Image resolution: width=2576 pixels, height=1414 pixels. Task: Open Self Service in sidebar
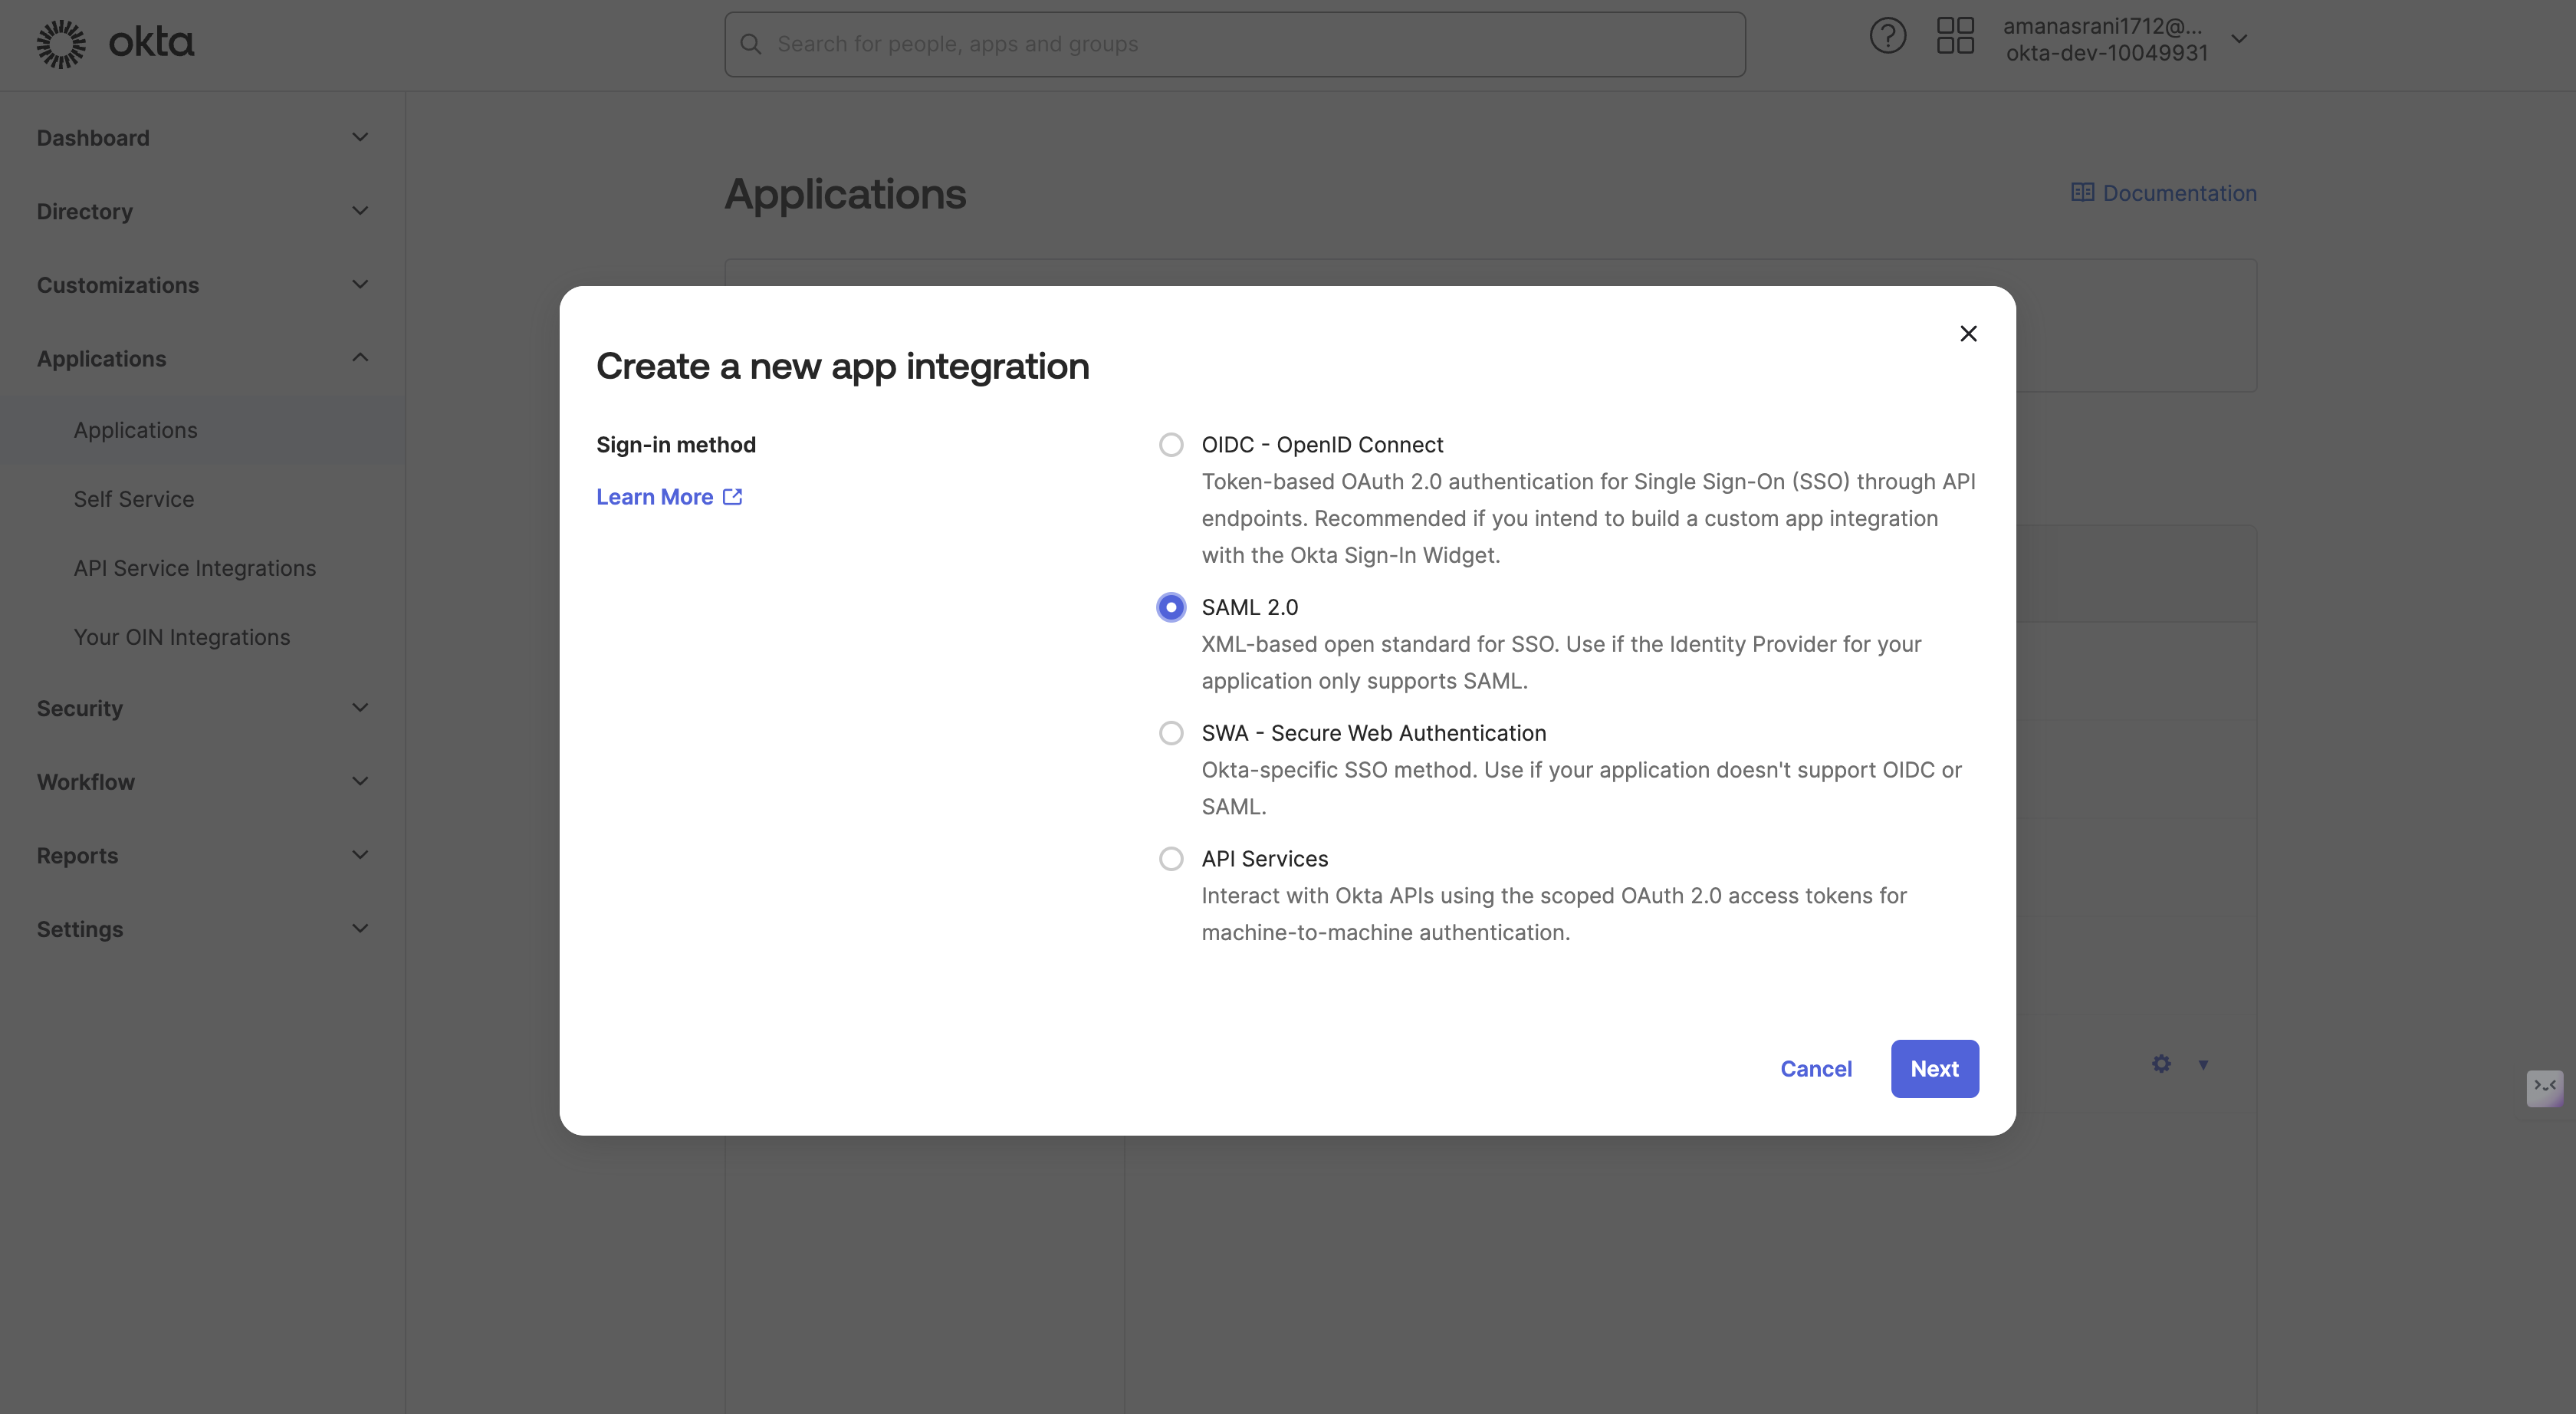pos(133,498)
